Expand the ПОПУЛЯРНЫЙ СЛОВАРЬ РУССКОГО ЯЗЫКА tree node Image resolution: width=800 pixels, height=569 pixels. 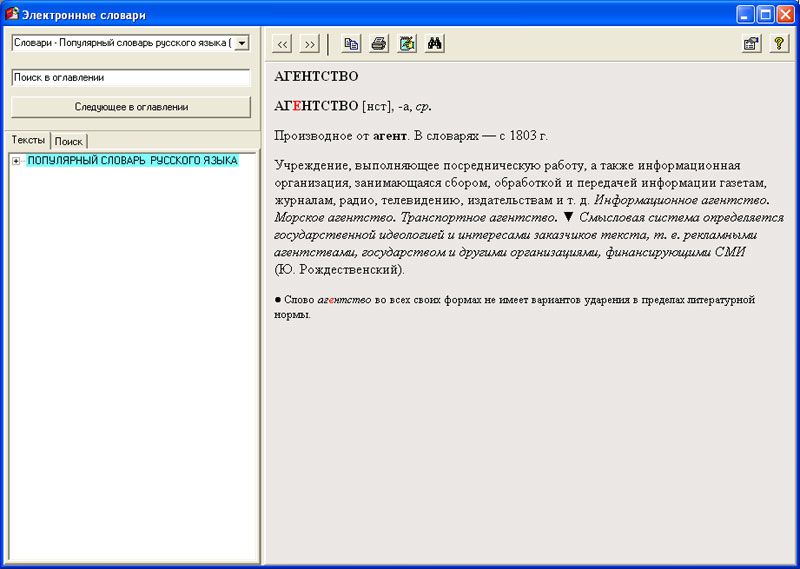coord(16,161)
